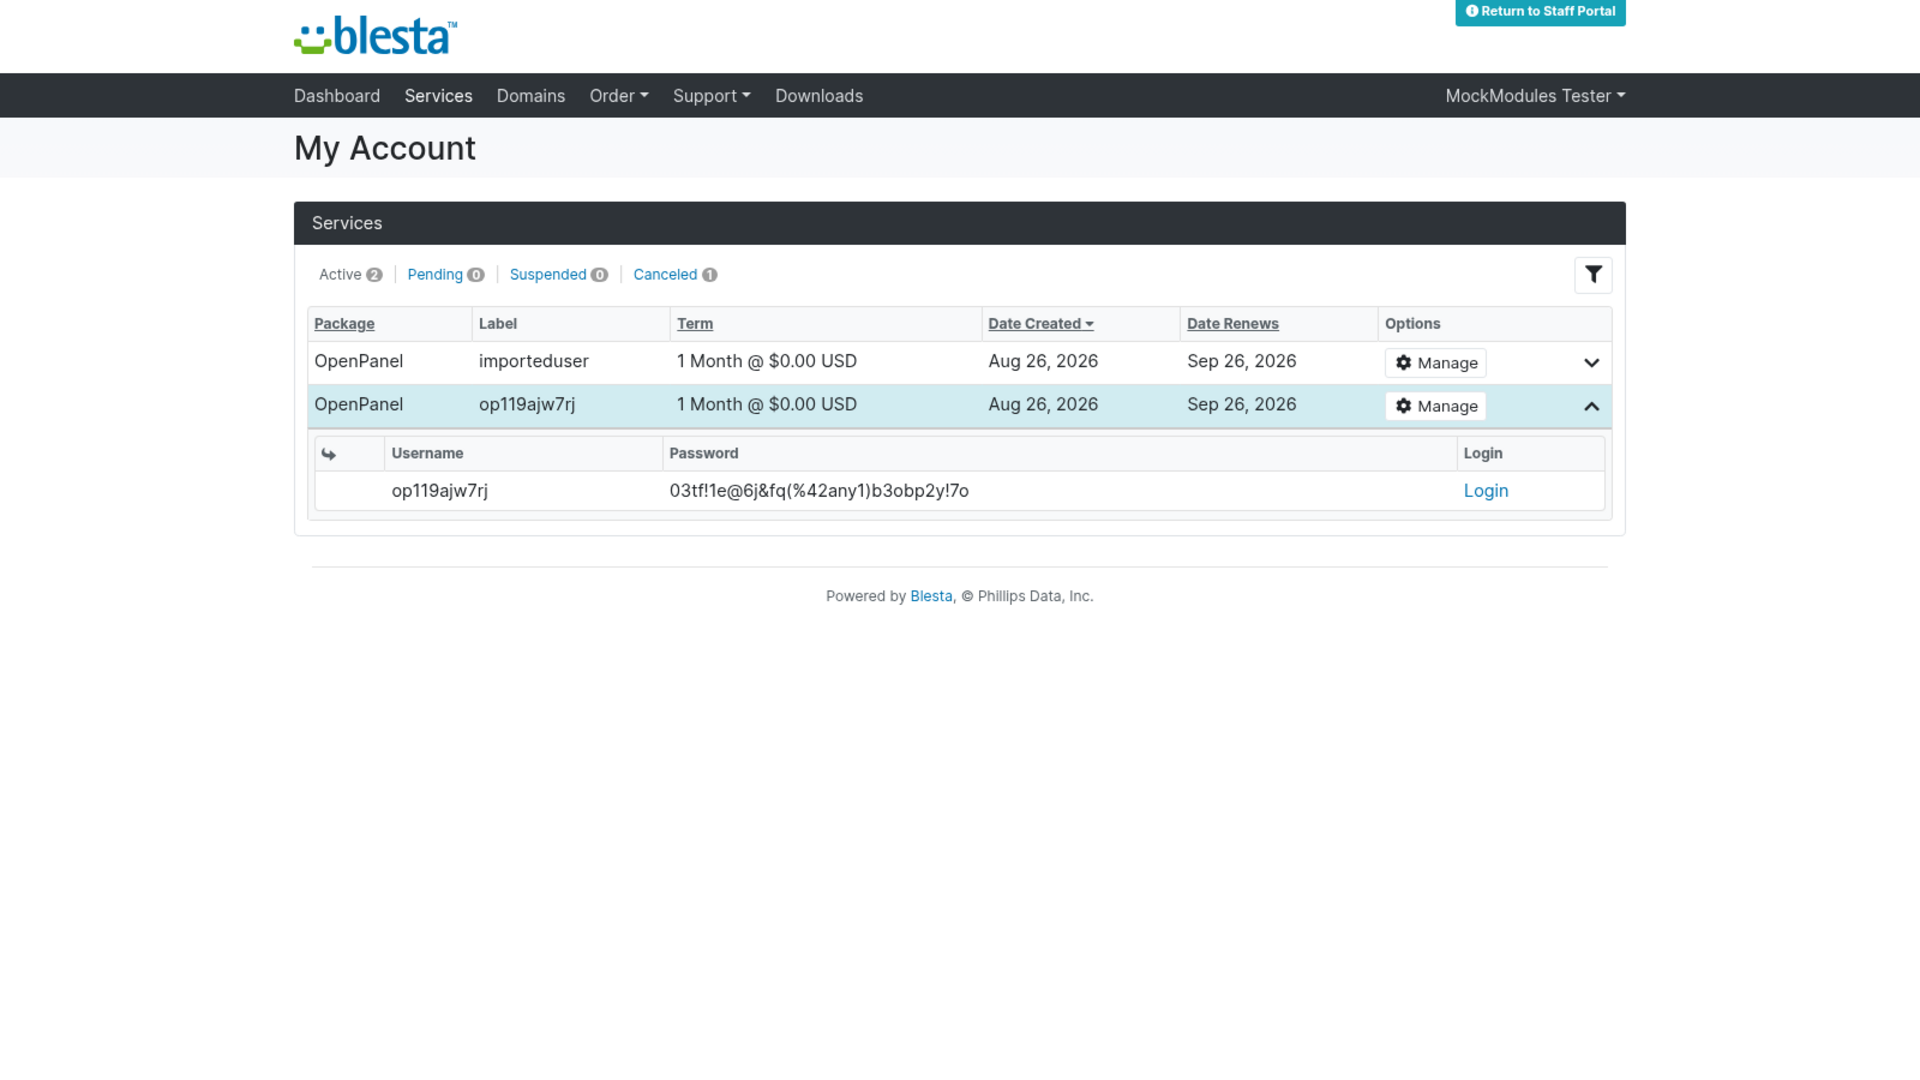Open the services filter funnel icon

point(1593,275)
